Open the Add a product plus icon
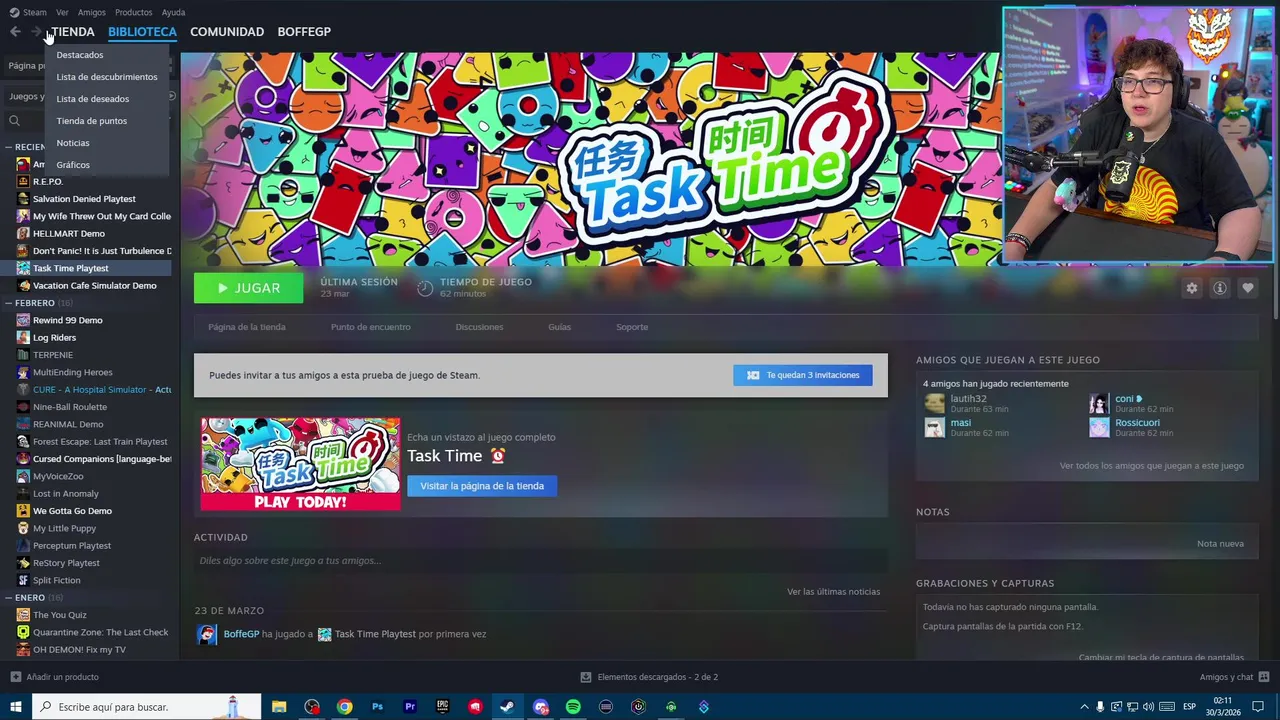 click(x=15, y=677)
